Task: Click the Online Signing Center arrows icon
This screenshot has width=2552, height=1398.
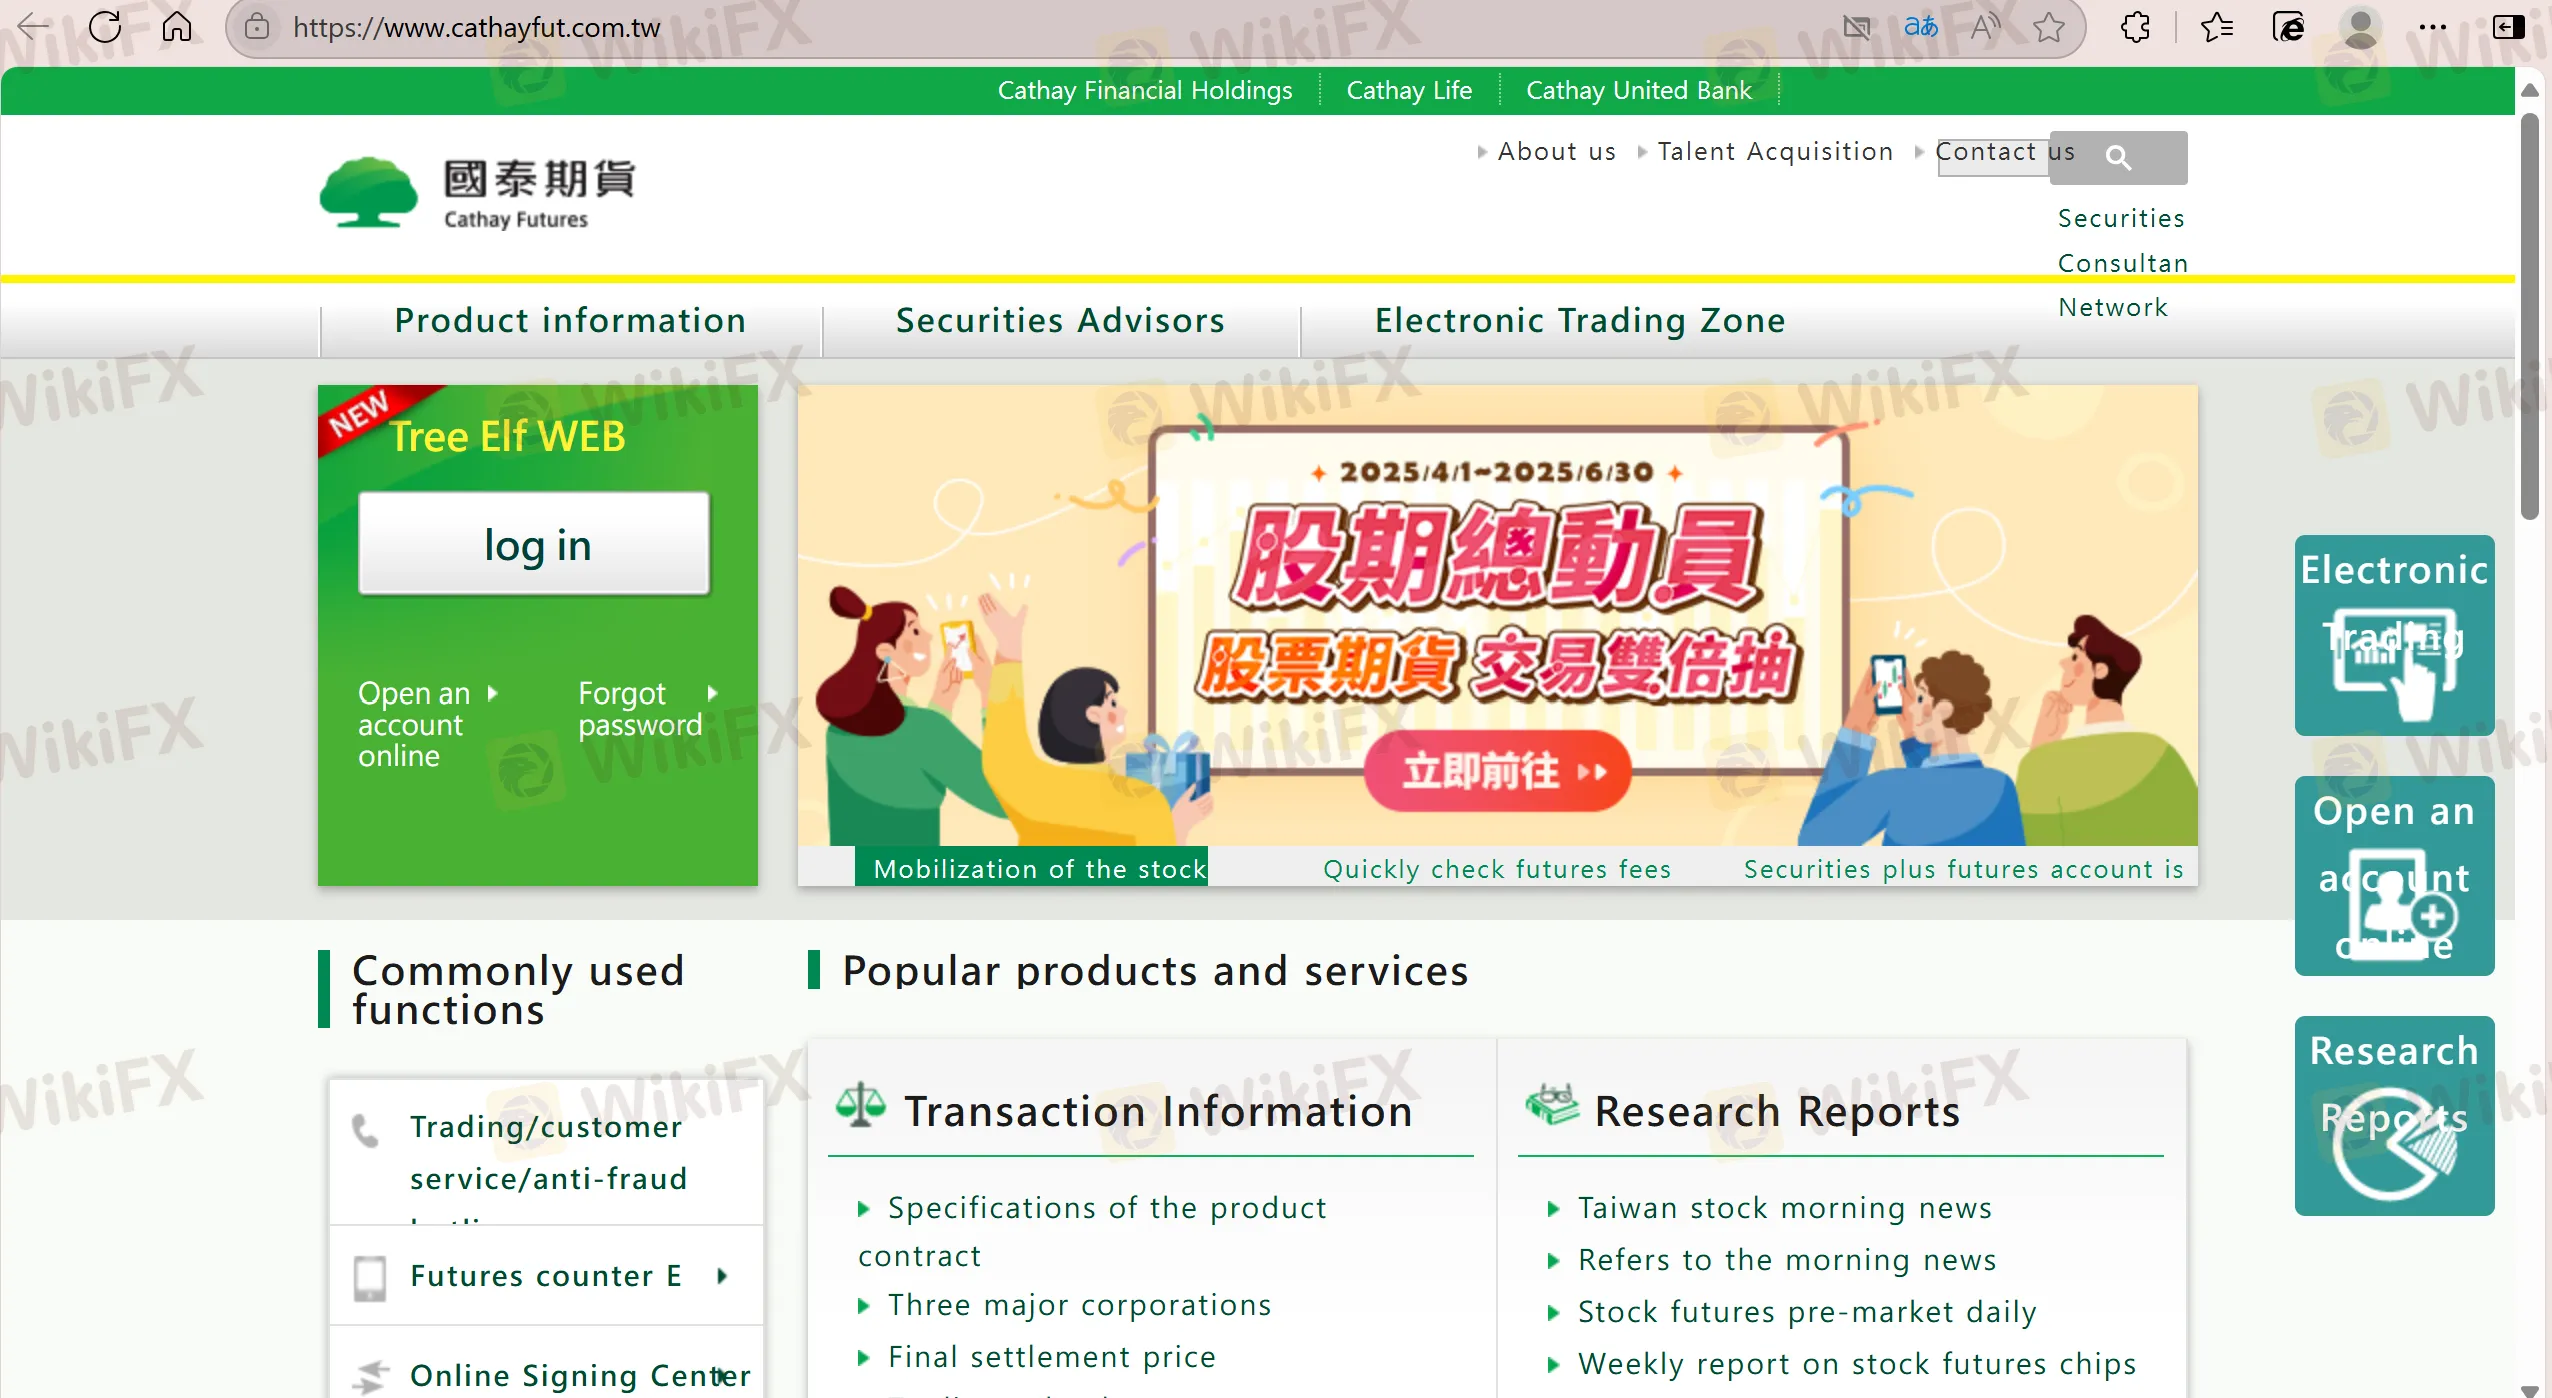Action: (371, 1377)
